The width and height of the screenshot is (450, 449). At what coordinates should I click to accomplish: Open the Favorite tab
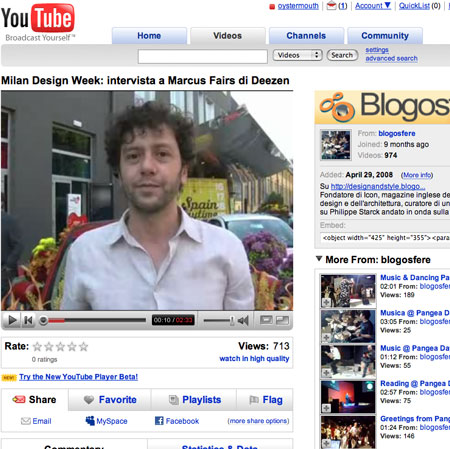pyautogui.click(x=110, y=399)
